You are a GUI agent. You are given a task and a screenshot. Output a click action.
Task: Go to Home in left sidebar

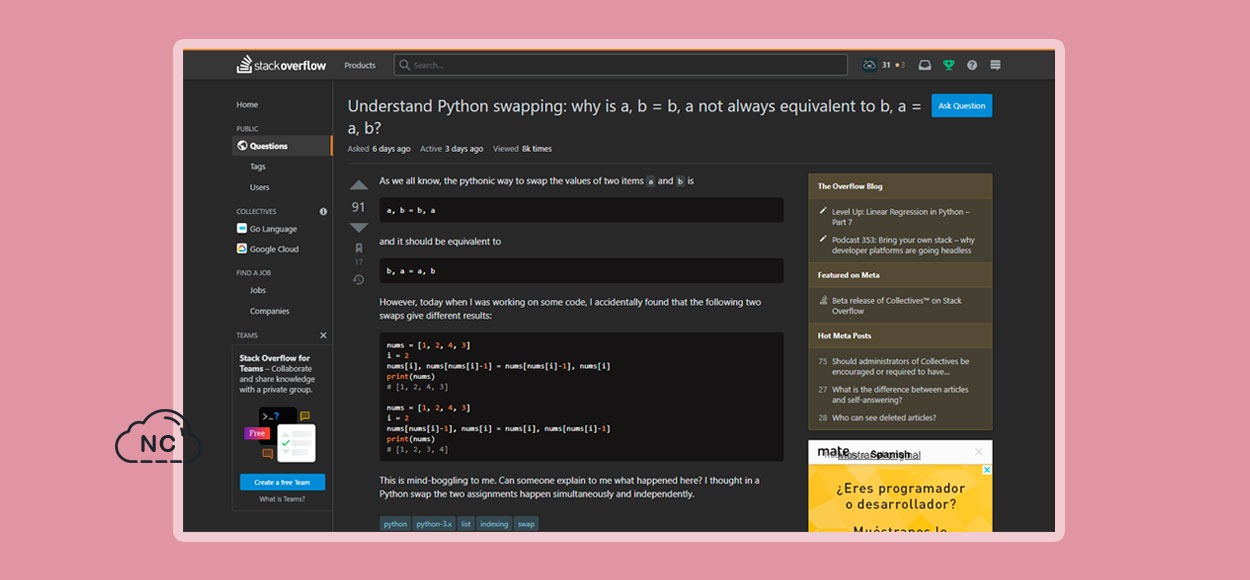click(x=247, y=104)
